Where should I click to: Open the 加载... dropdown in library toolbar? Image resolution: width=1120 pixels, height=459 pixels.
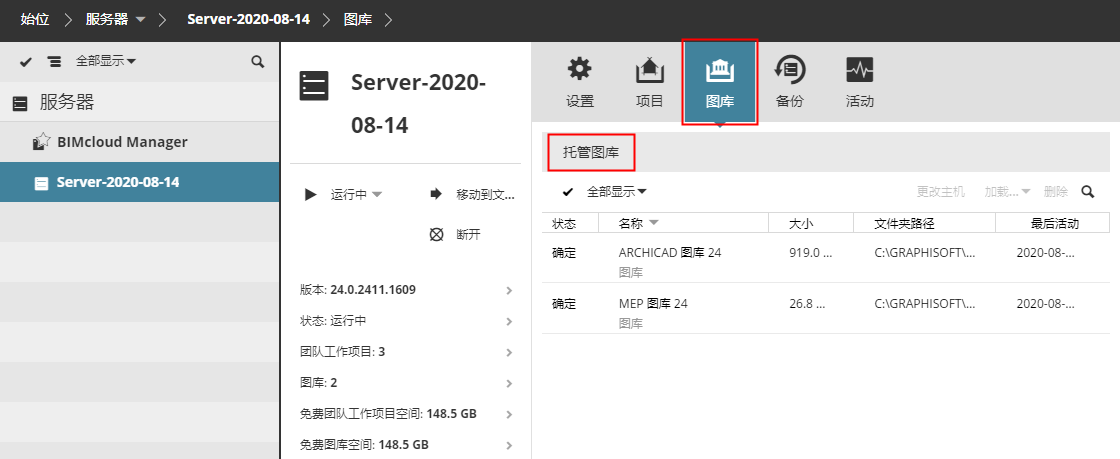click(x=1007, y=191)
